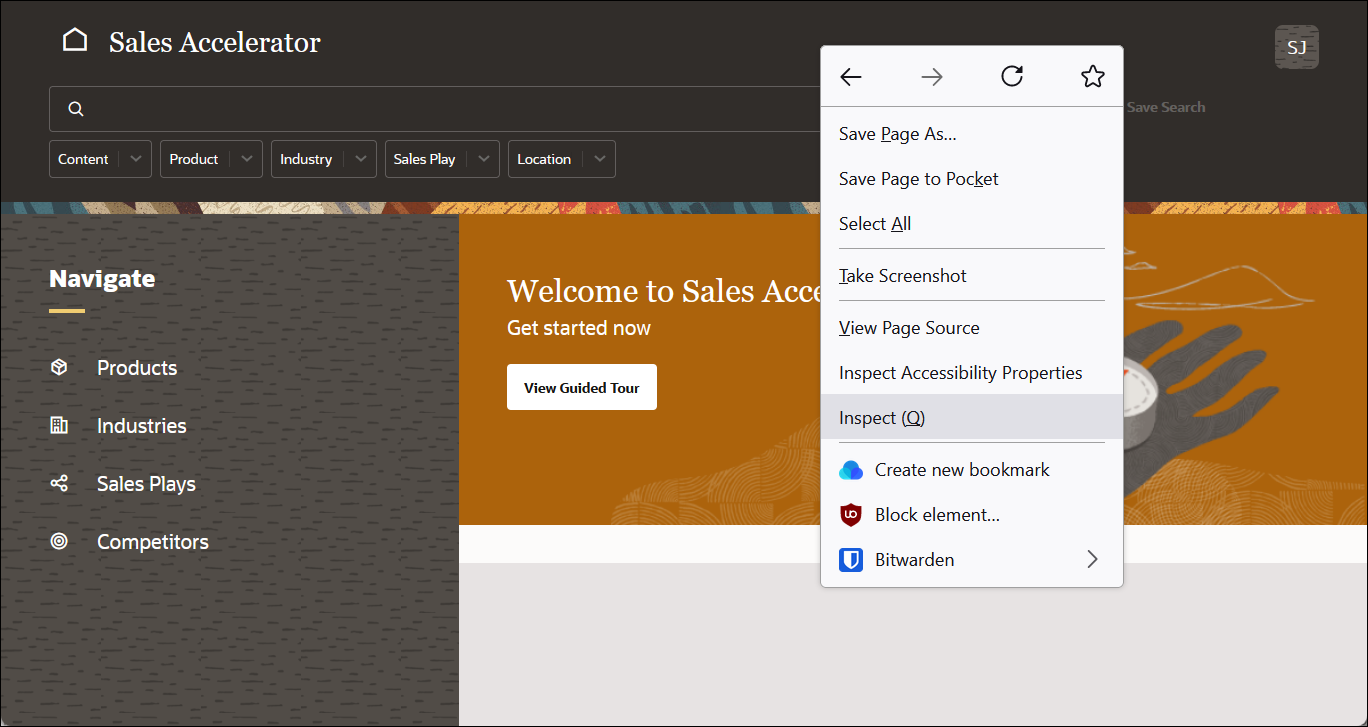Click the home icon beside Sales Accelerator

pyautogui.click(x=75, y=38)
